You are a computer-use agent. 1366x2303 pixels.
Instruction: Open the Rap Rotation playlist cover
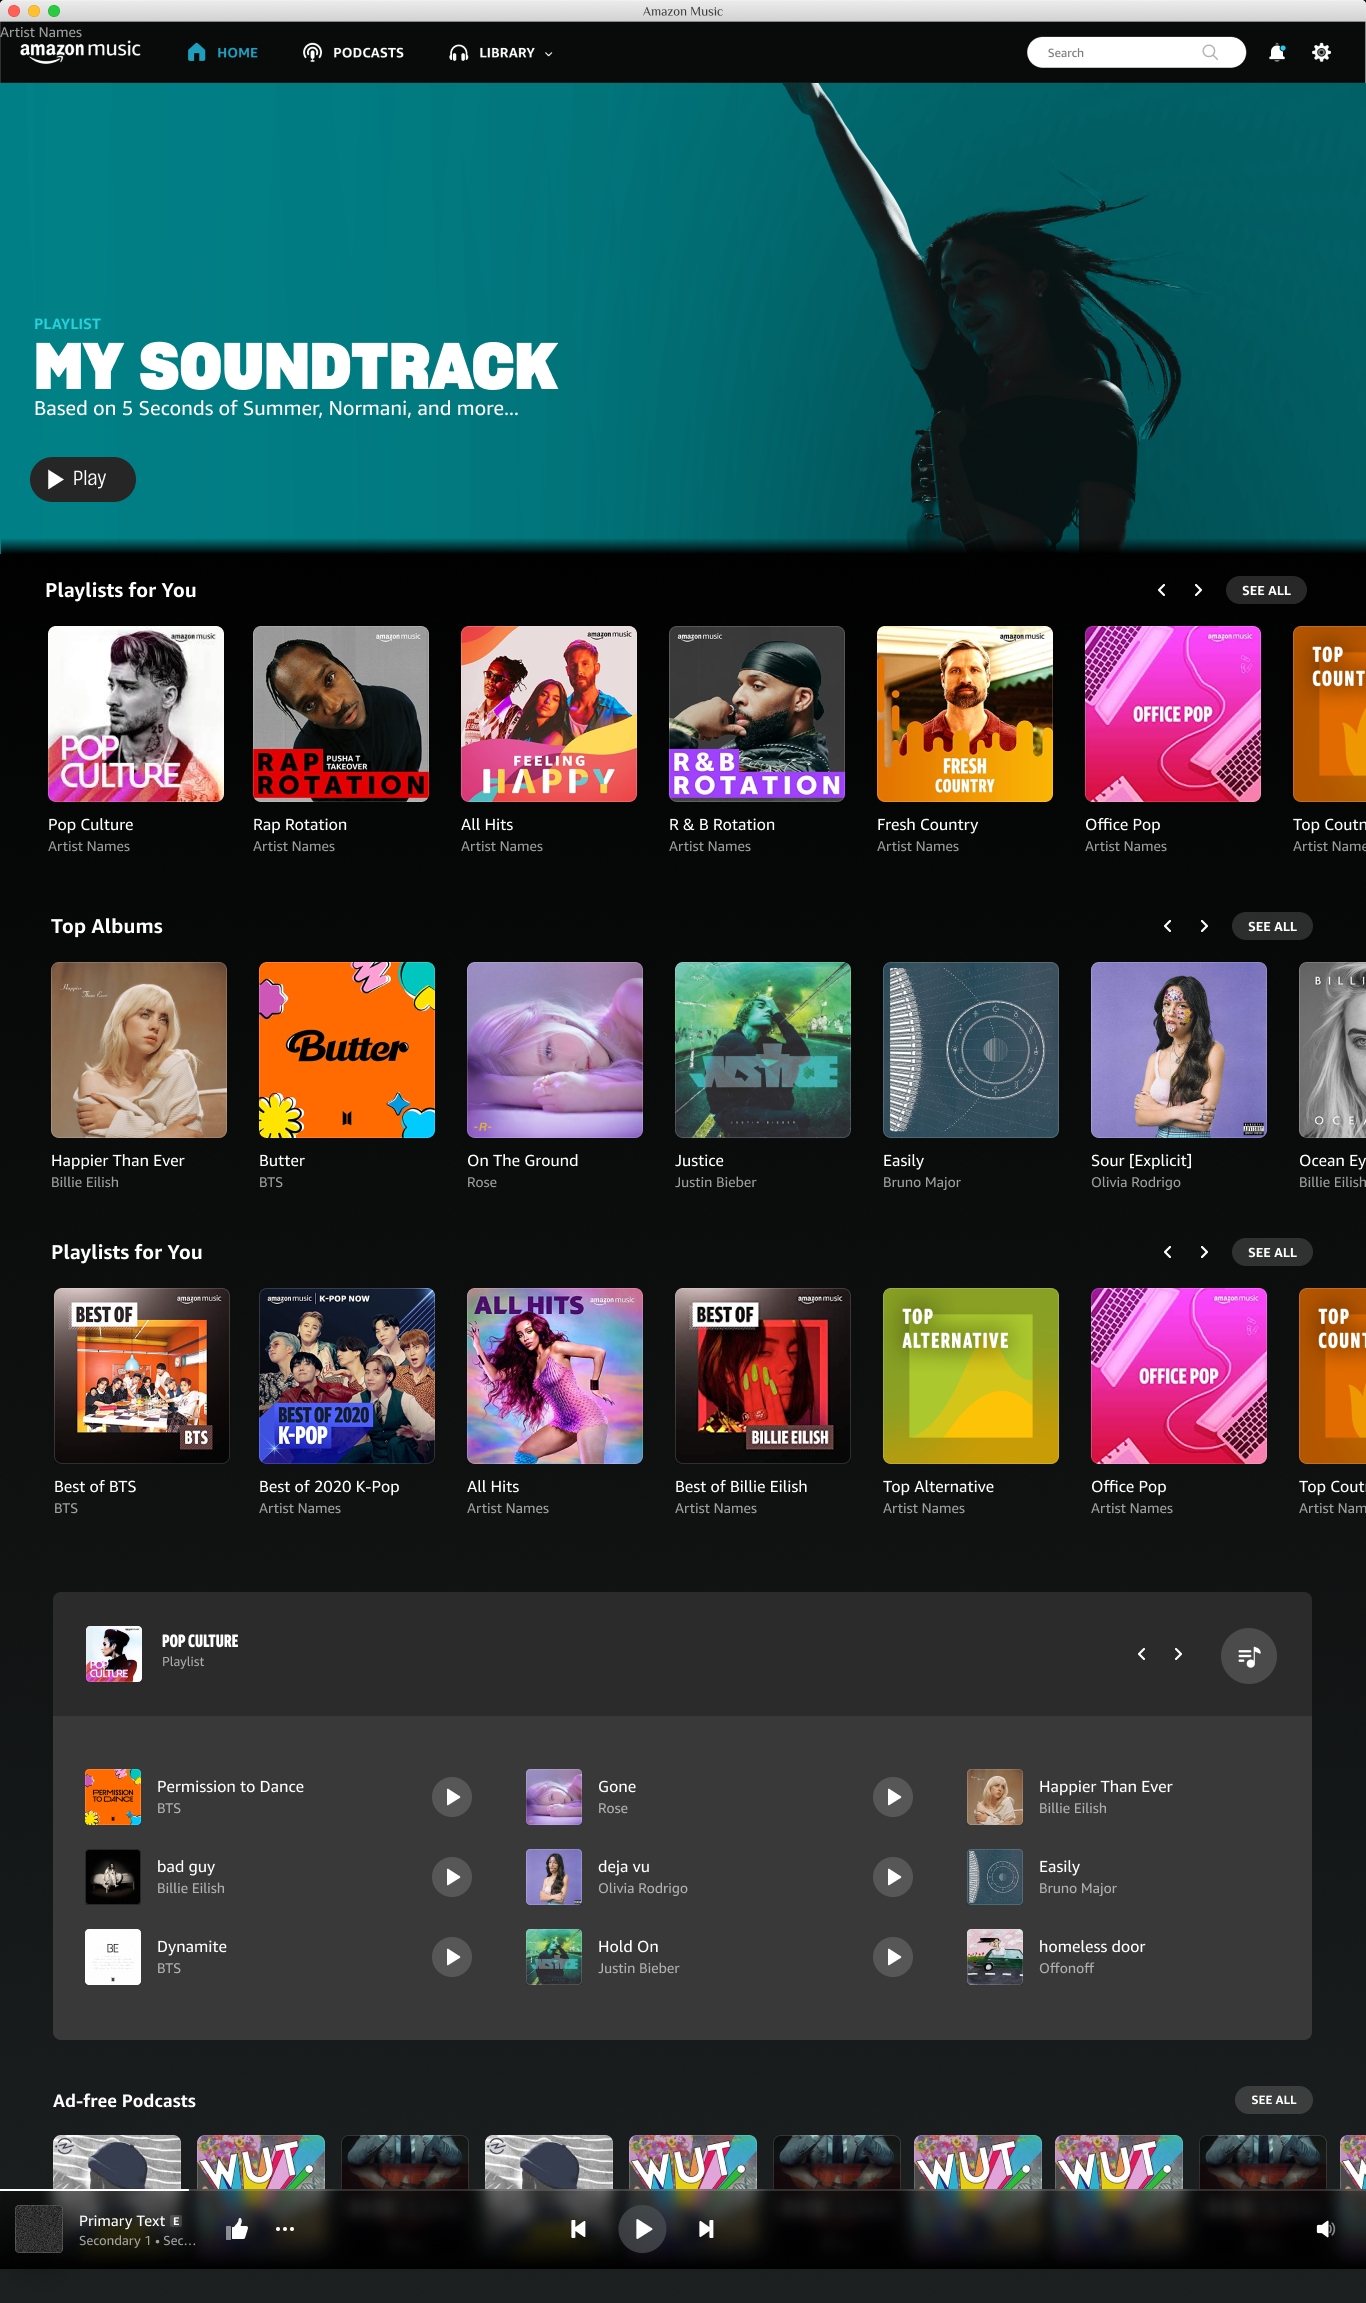[341, 714]
